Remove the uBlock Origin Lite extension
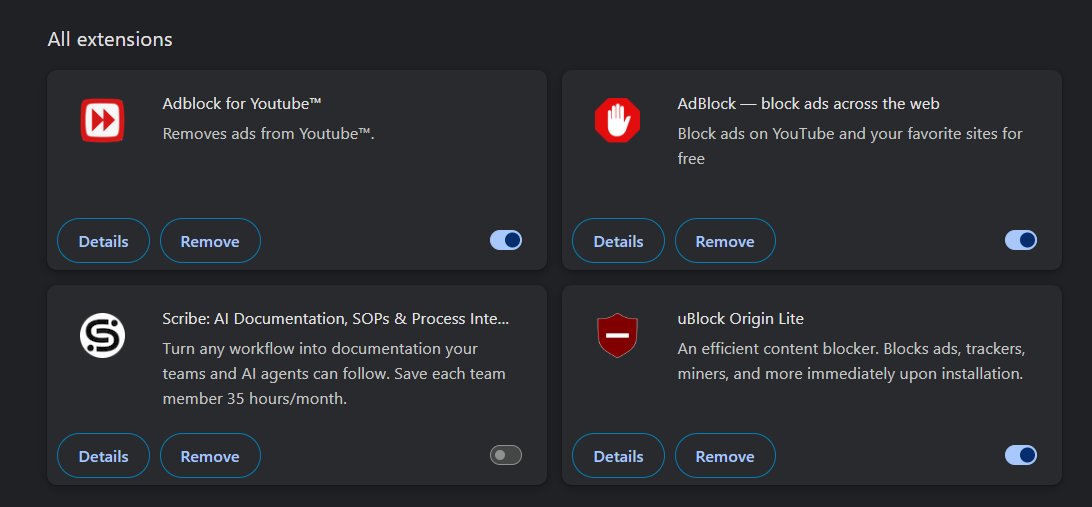Image resolution: width=1092 pixels, height=507 pixels. pos(725,456)
